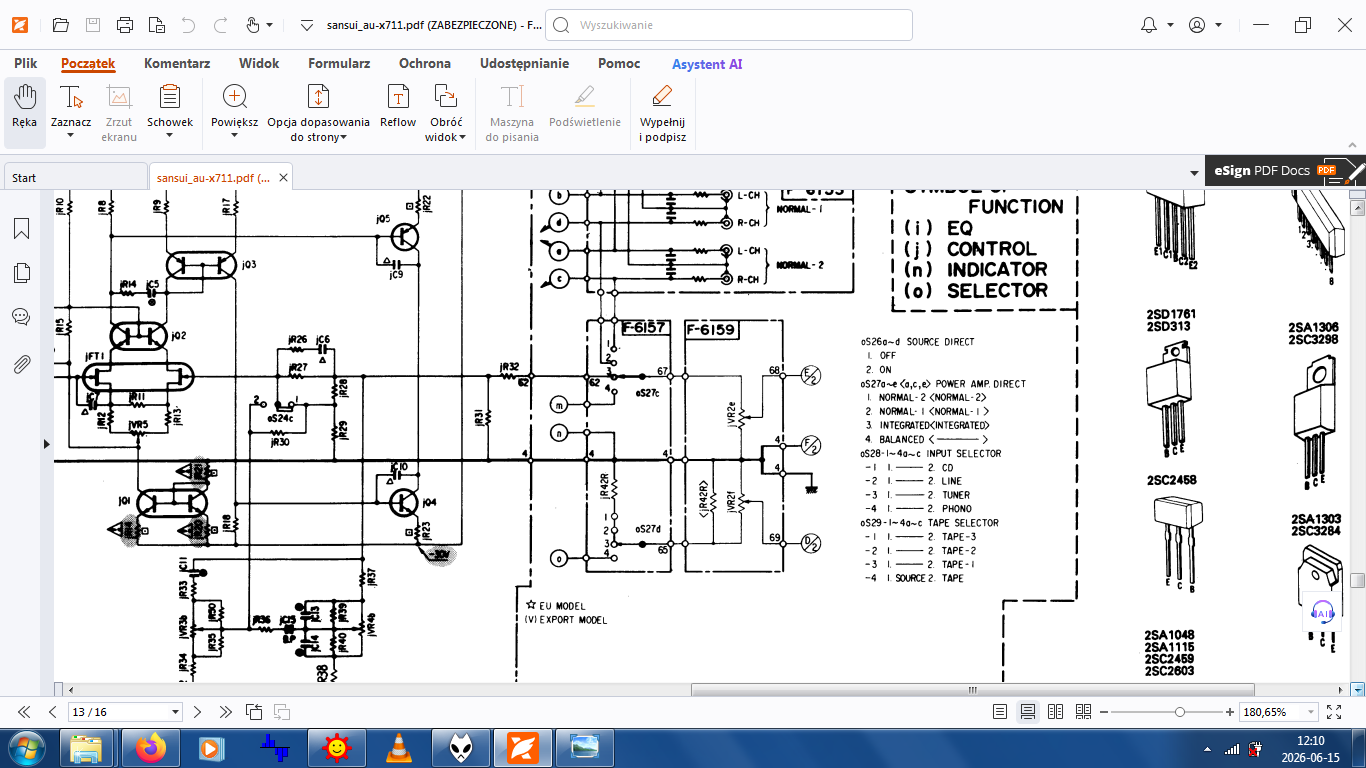Print the document using the printer icon
The height and width of the screenshot is (768, 1366).
coord(124,25)
